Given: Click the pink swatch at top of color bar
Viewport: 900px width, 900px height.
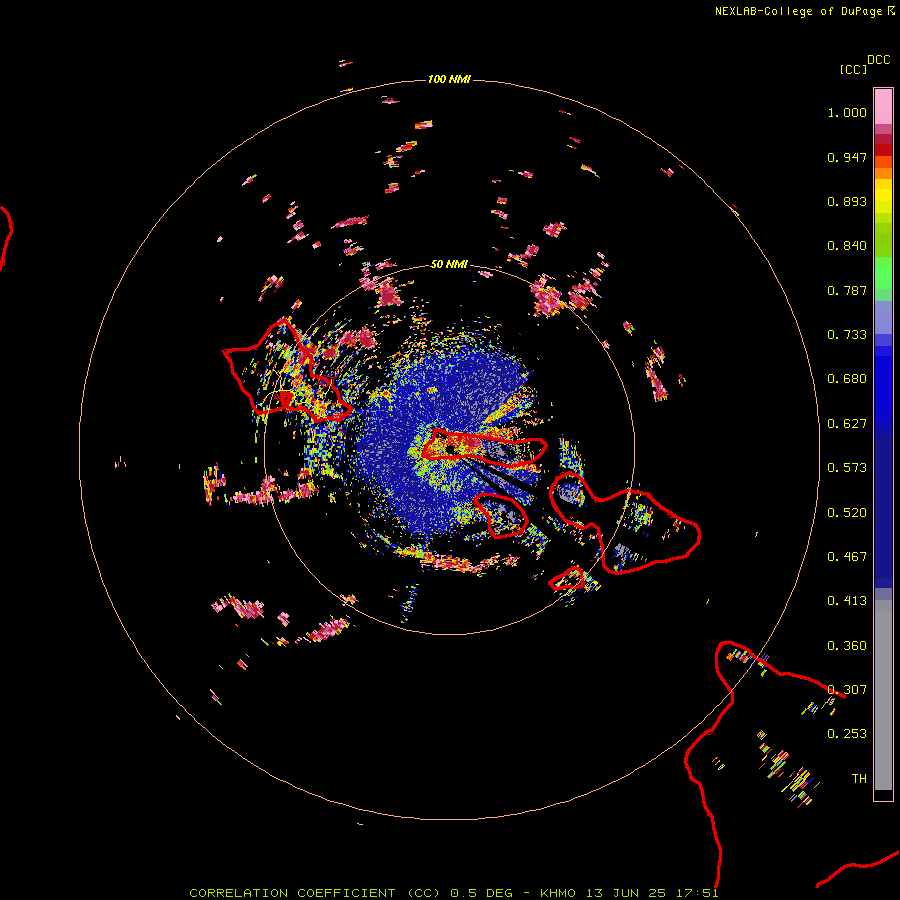Looking at the screenshot, I should click(x=883, y=106).
